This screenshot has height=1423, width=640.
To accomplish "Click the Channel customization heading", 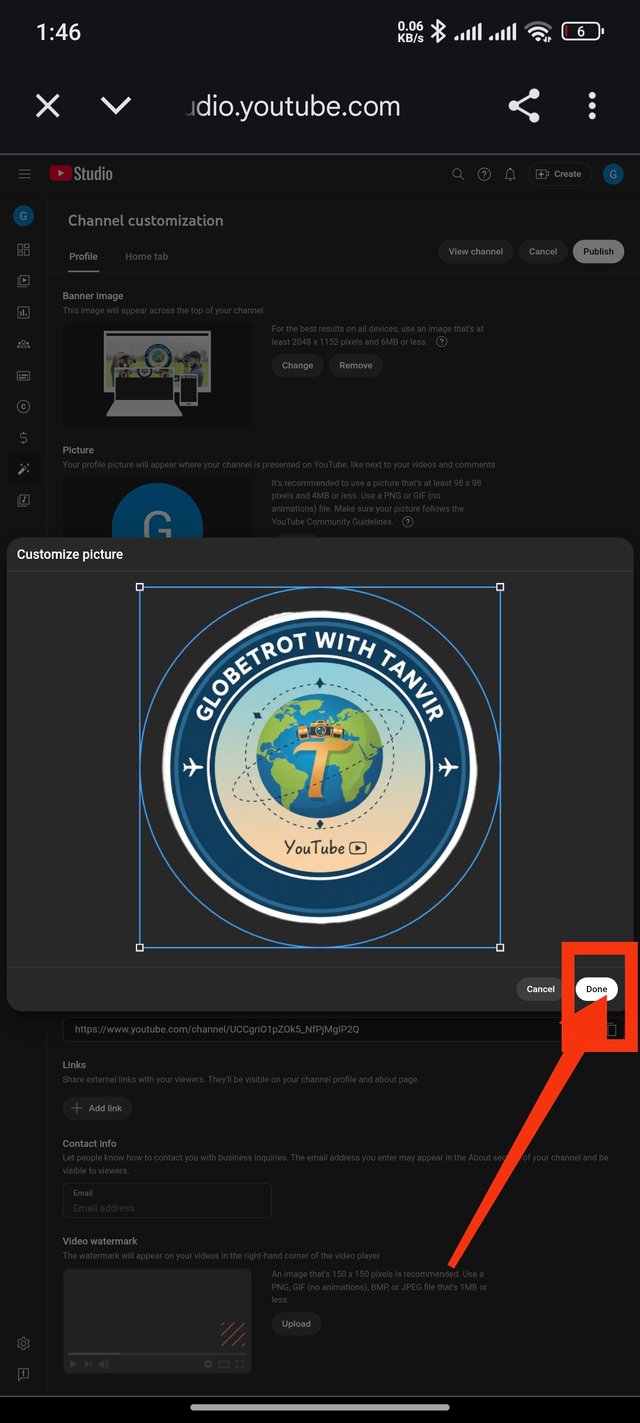I will pyautogui.click(x=146, y=221).
